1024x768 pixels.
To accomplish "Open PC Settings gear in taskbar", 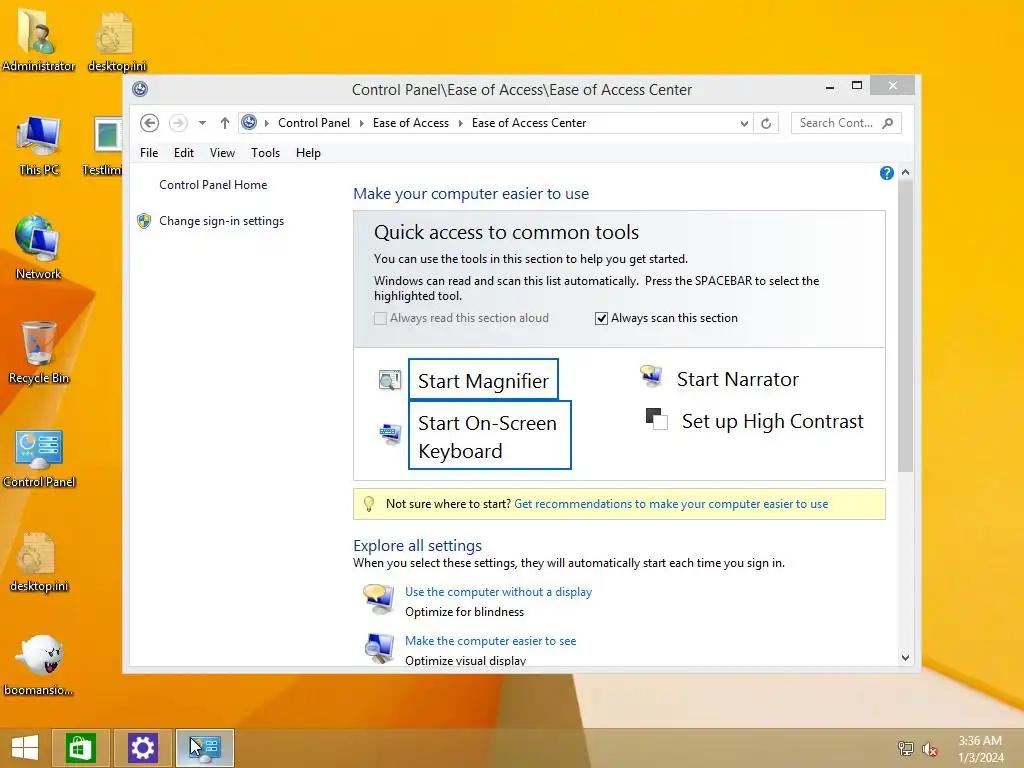I will point(142,748).
